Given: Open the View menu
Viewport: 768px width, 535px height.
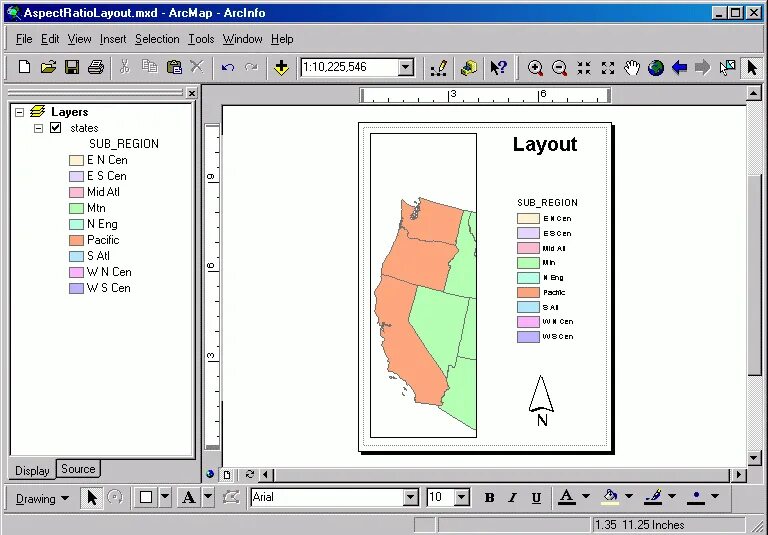Looking at the screenshot, I should point(79,39).
